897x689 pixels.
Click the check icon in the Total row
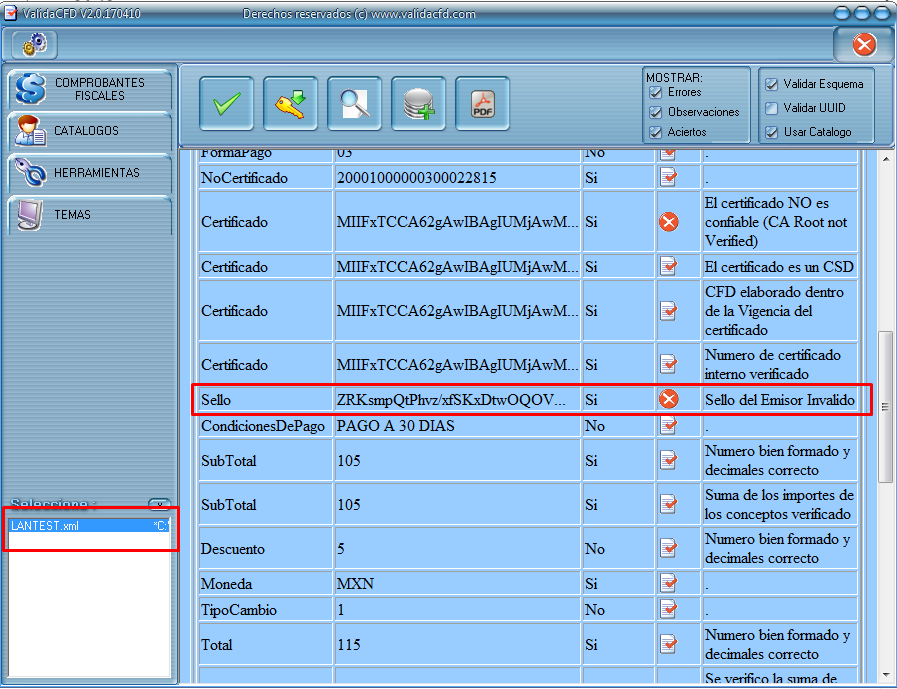click(x=668, y=644)
